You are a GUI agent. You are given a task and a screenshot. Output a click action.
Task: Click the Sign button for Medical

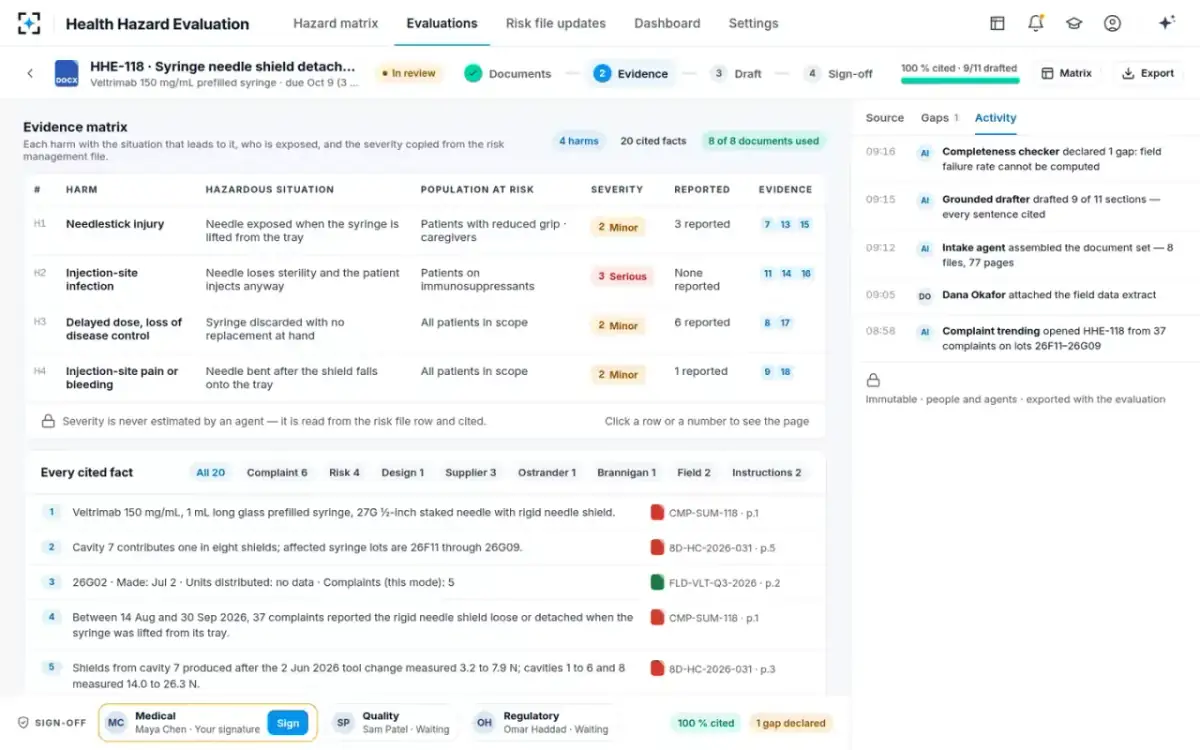288,723
